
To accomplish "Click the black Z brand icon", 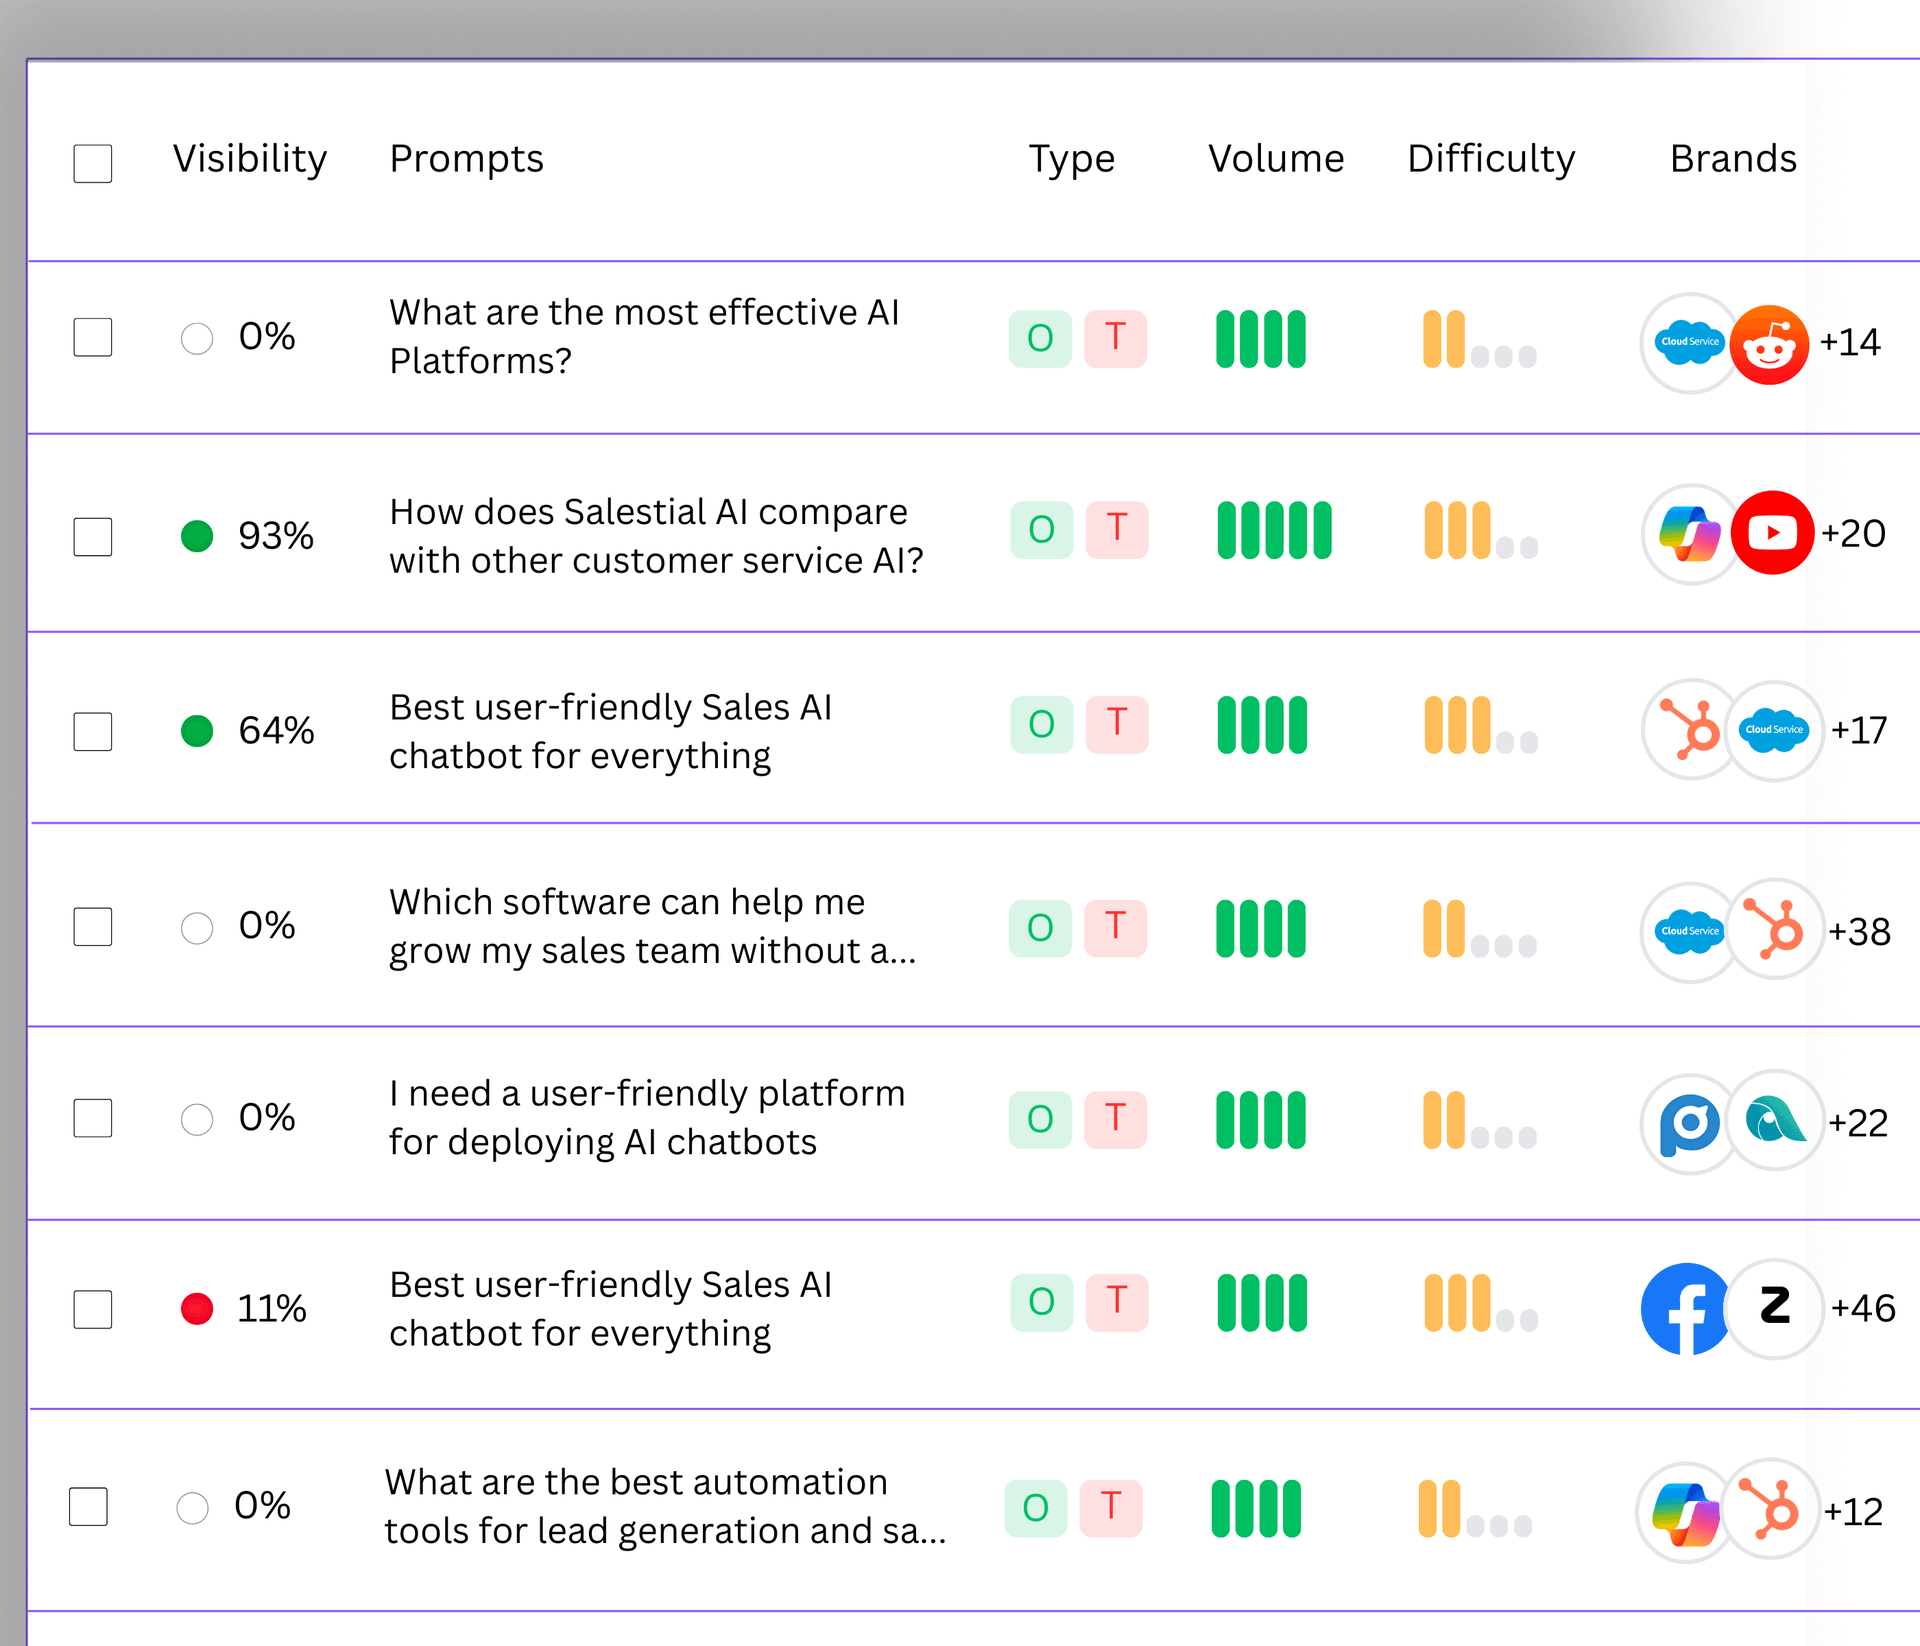I will coord(1775,1306).
